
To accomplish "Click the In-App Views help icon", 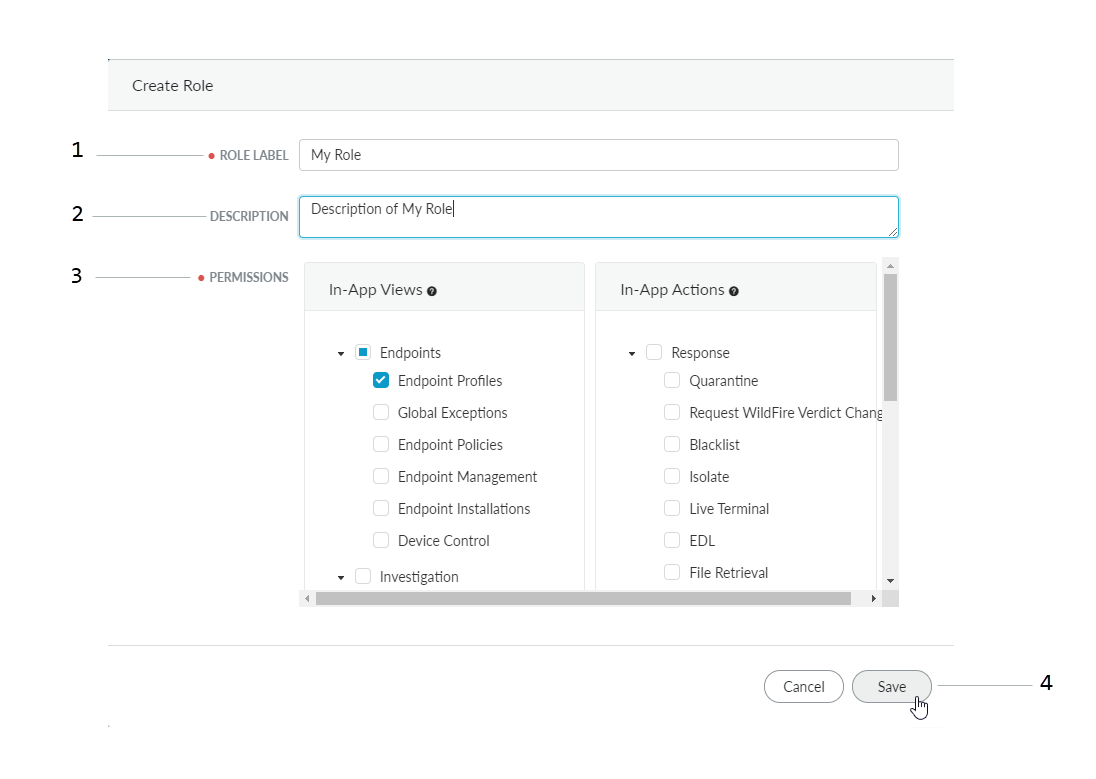I will point(432,291).
